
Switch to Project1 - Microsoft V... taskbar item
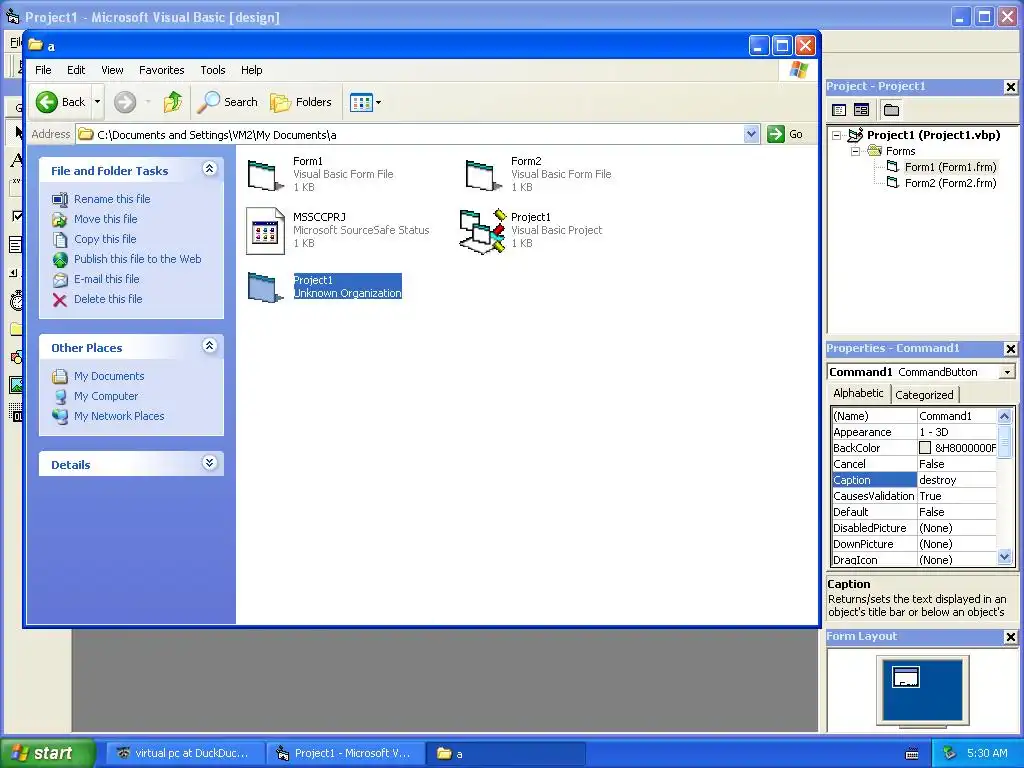344,754
